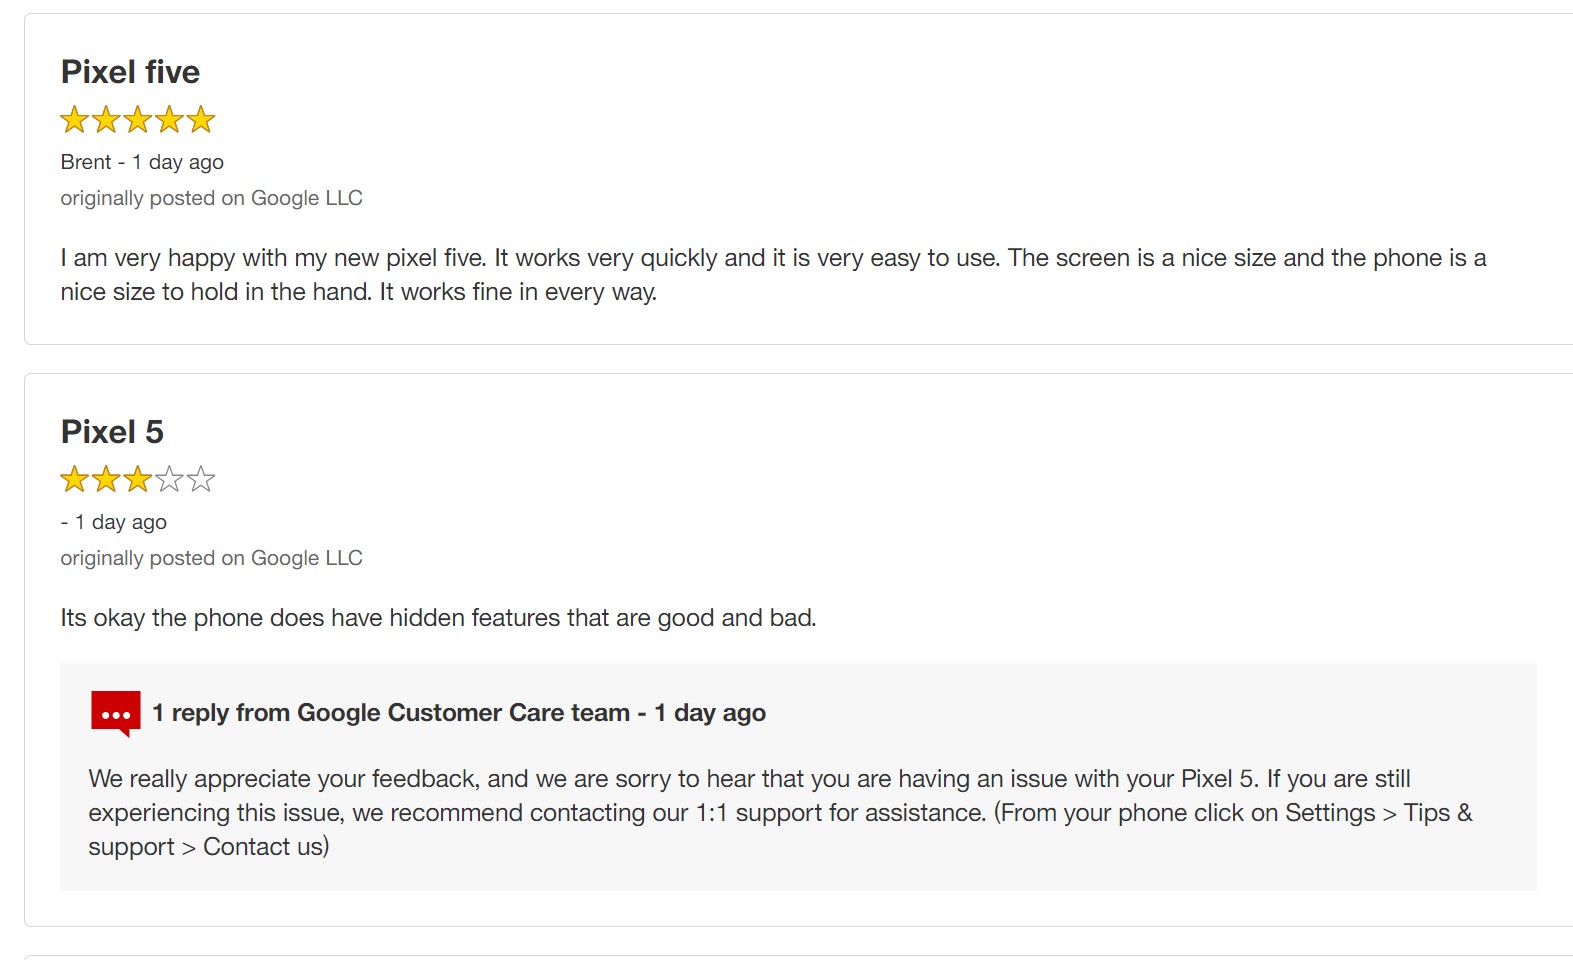Click third filled star of Pixel 5 rating
1573x960 pixels.
point(138,479)
